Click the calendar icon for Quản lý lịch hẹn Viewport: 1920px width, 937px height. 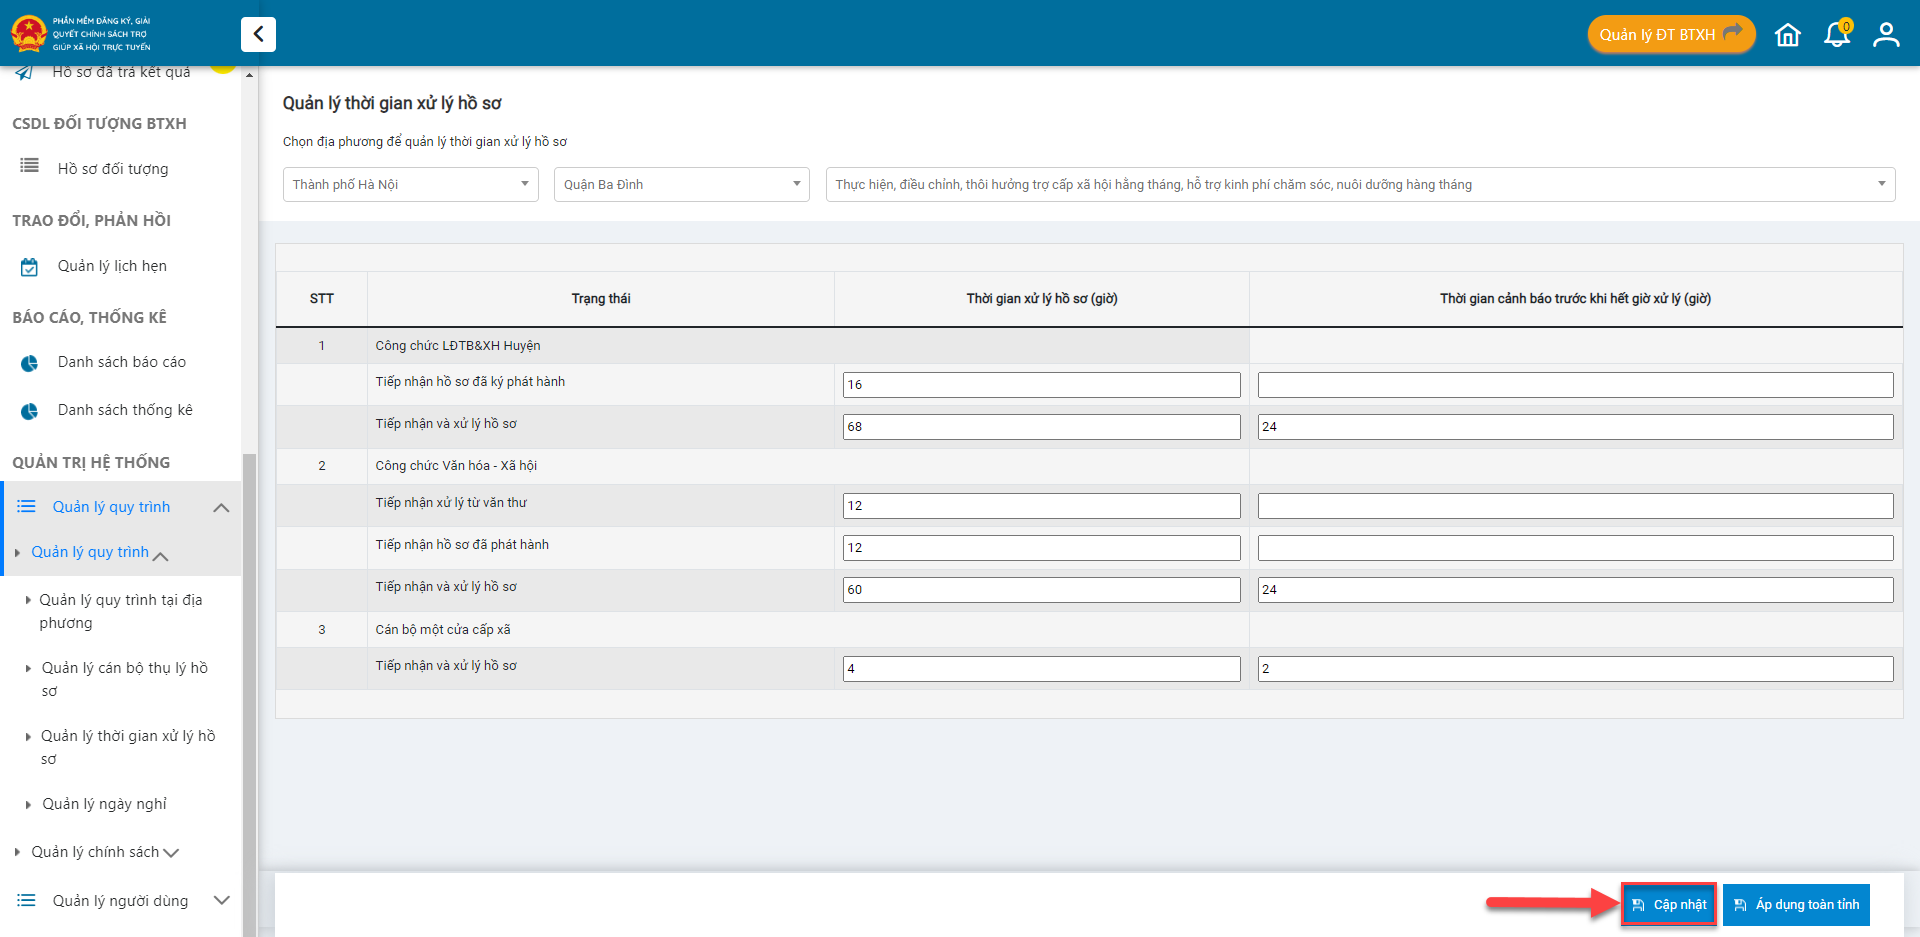30,267
